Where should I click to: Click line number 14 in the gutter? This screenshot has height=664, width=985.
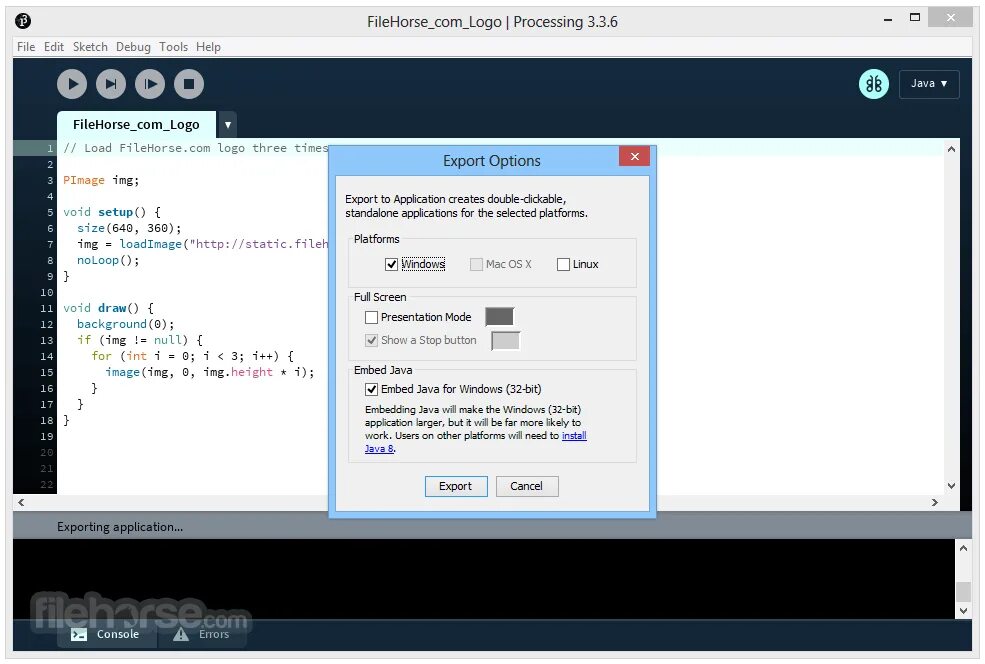coord(46,356)
